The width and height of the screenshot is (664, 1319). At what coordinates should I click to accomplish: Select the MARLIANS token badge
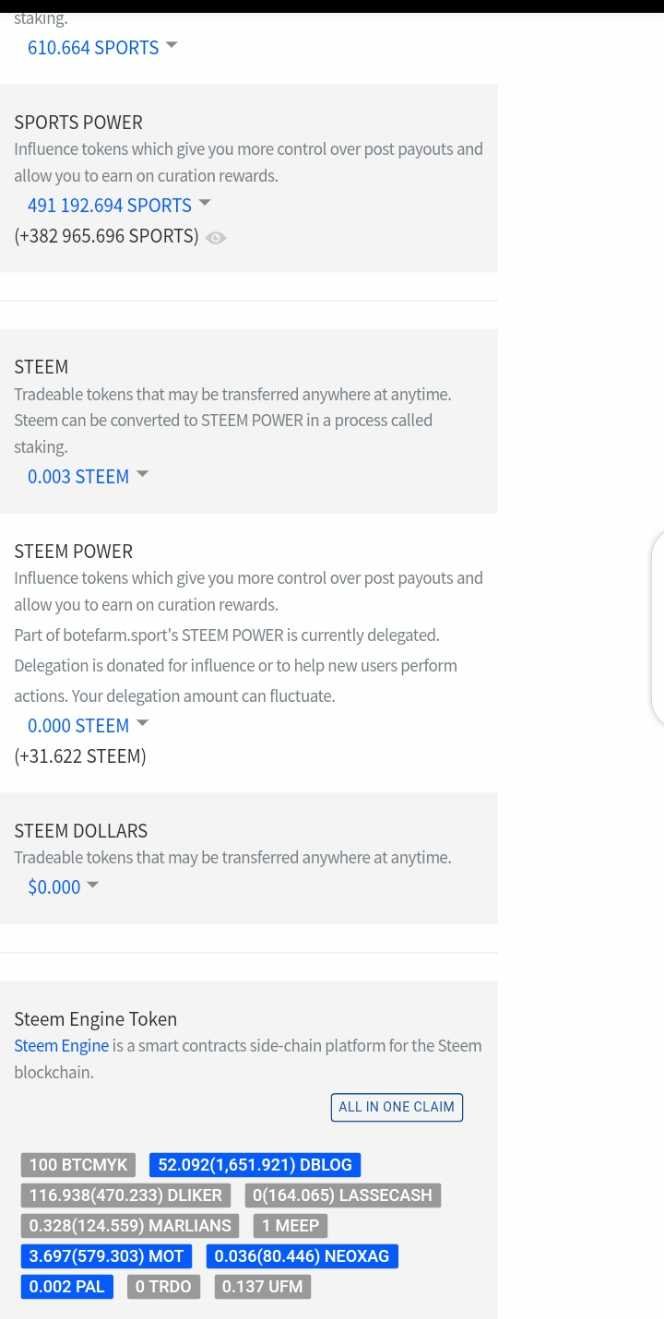click(130, 1226)
